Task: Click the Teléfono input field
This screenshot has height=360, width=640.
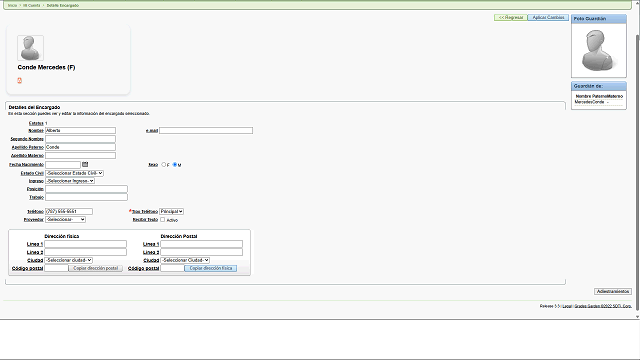Action: pos(69,211)
